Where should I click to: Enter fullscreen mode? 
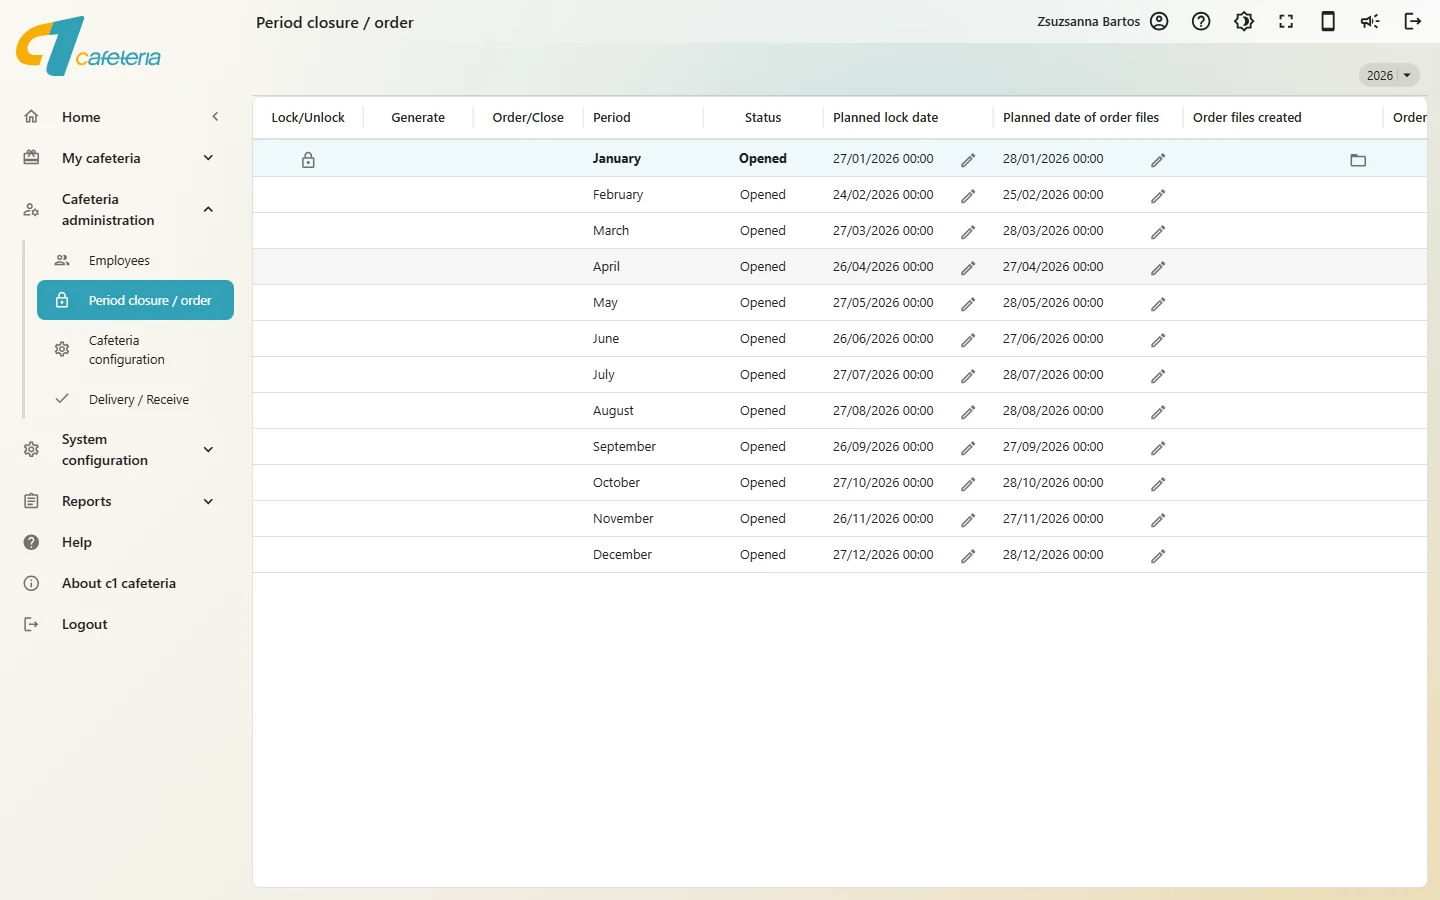1286,21
